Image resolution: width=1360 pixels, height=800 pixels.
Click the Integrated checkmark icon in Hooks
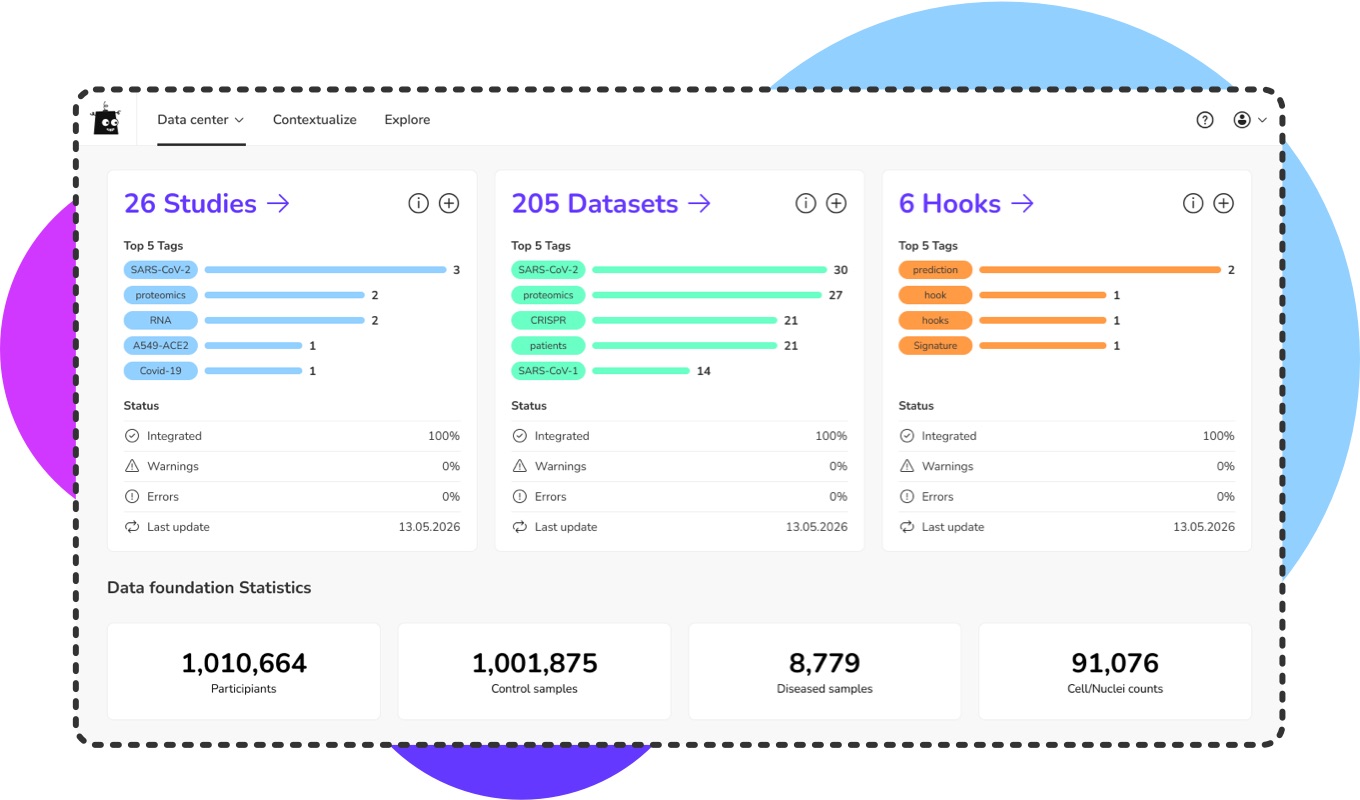pos(906,436)
